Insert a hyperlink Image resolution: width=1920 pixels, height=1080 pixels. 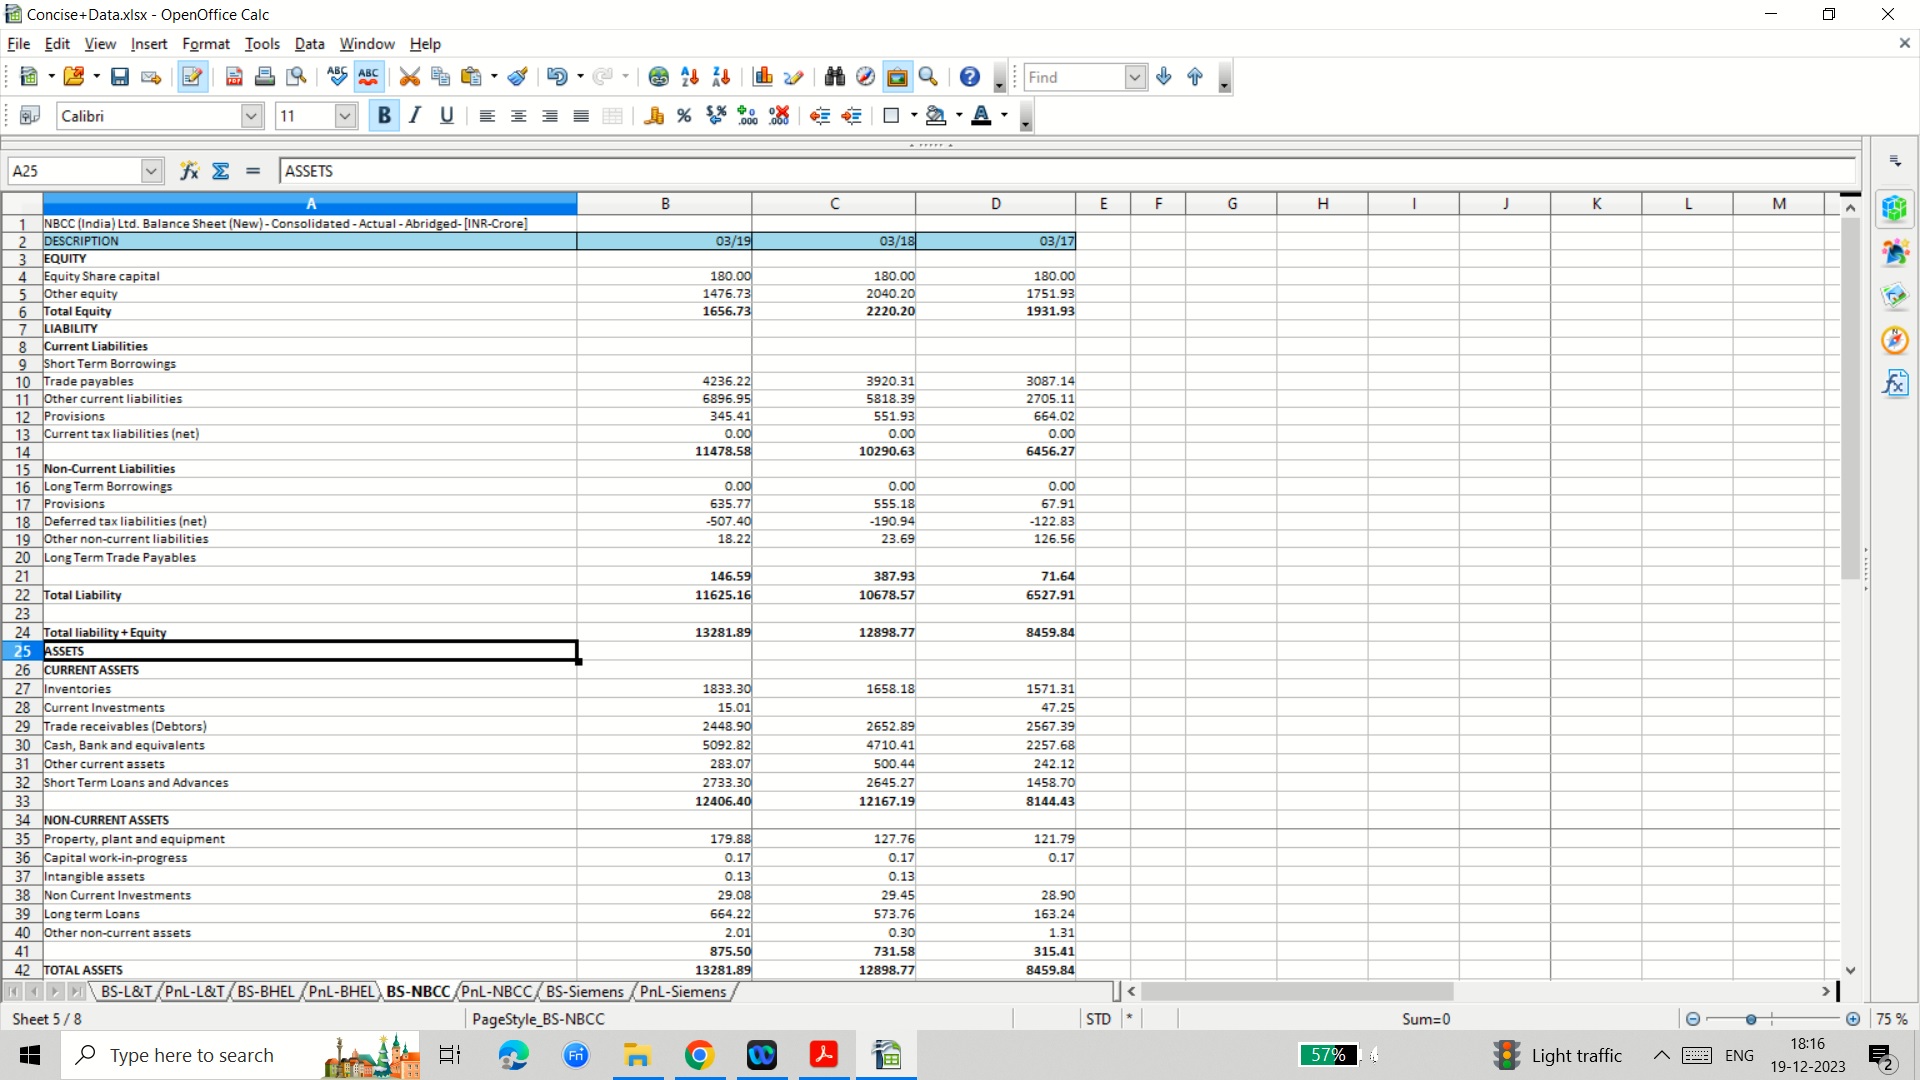(658, 77)
